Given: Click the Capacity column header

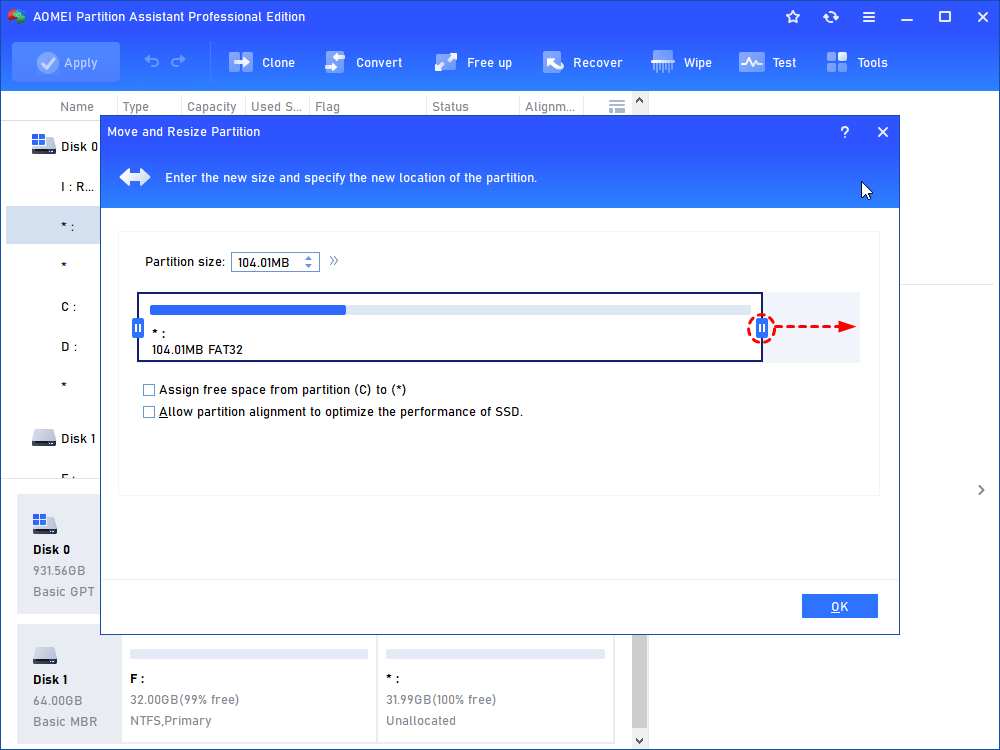Looking at the screenshot, I should pyautogui.click(x=211, y=107).
